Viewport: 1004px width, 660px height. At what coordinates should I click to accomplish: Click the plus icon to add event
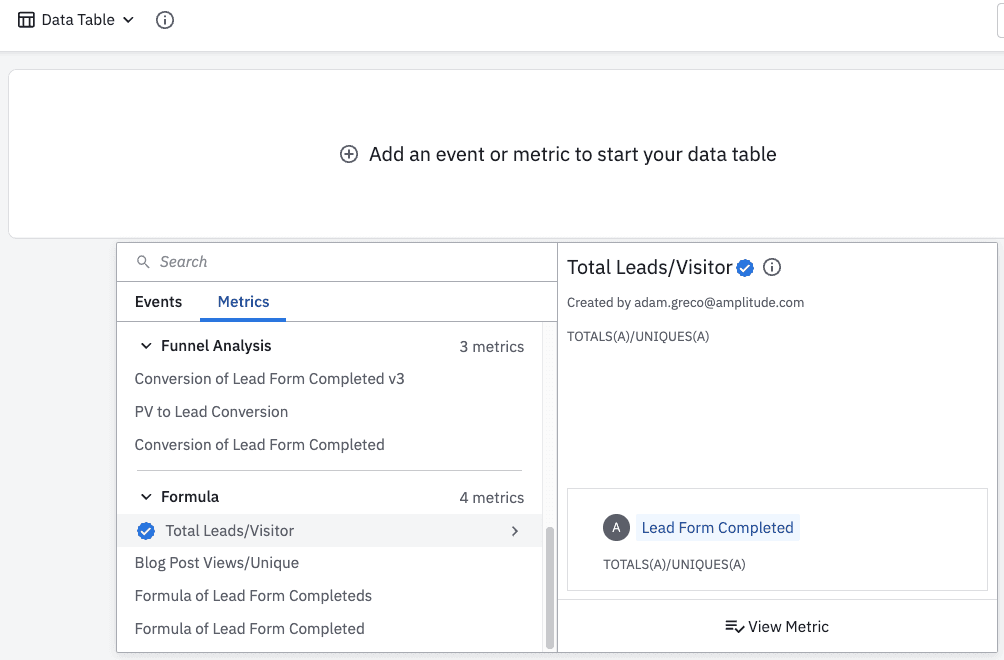coord(349,154)
